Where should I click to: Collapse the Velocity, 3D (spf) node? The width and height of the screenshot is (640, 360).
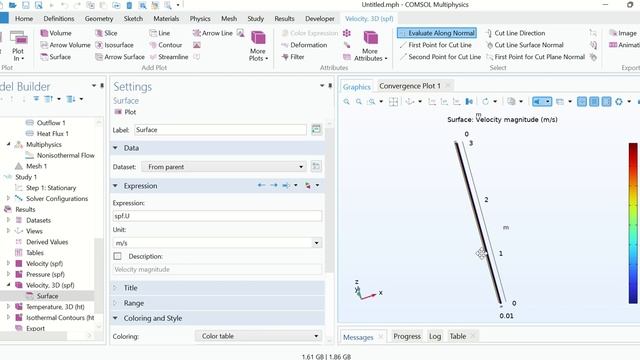coord(8,285)
